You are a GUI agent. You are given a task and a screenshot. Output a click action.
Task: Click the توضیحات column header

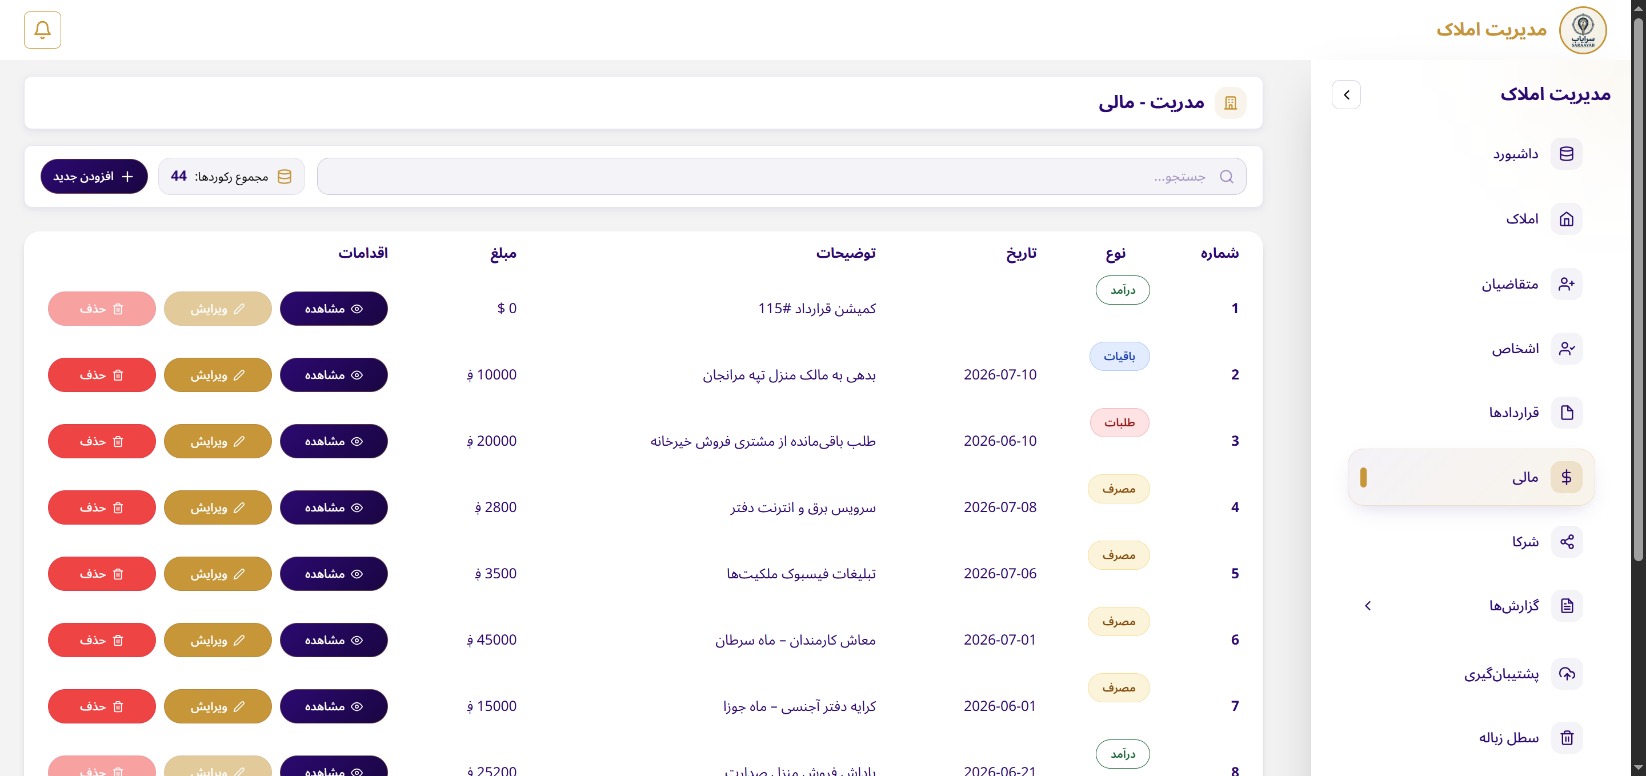click(x=846, y=253)
